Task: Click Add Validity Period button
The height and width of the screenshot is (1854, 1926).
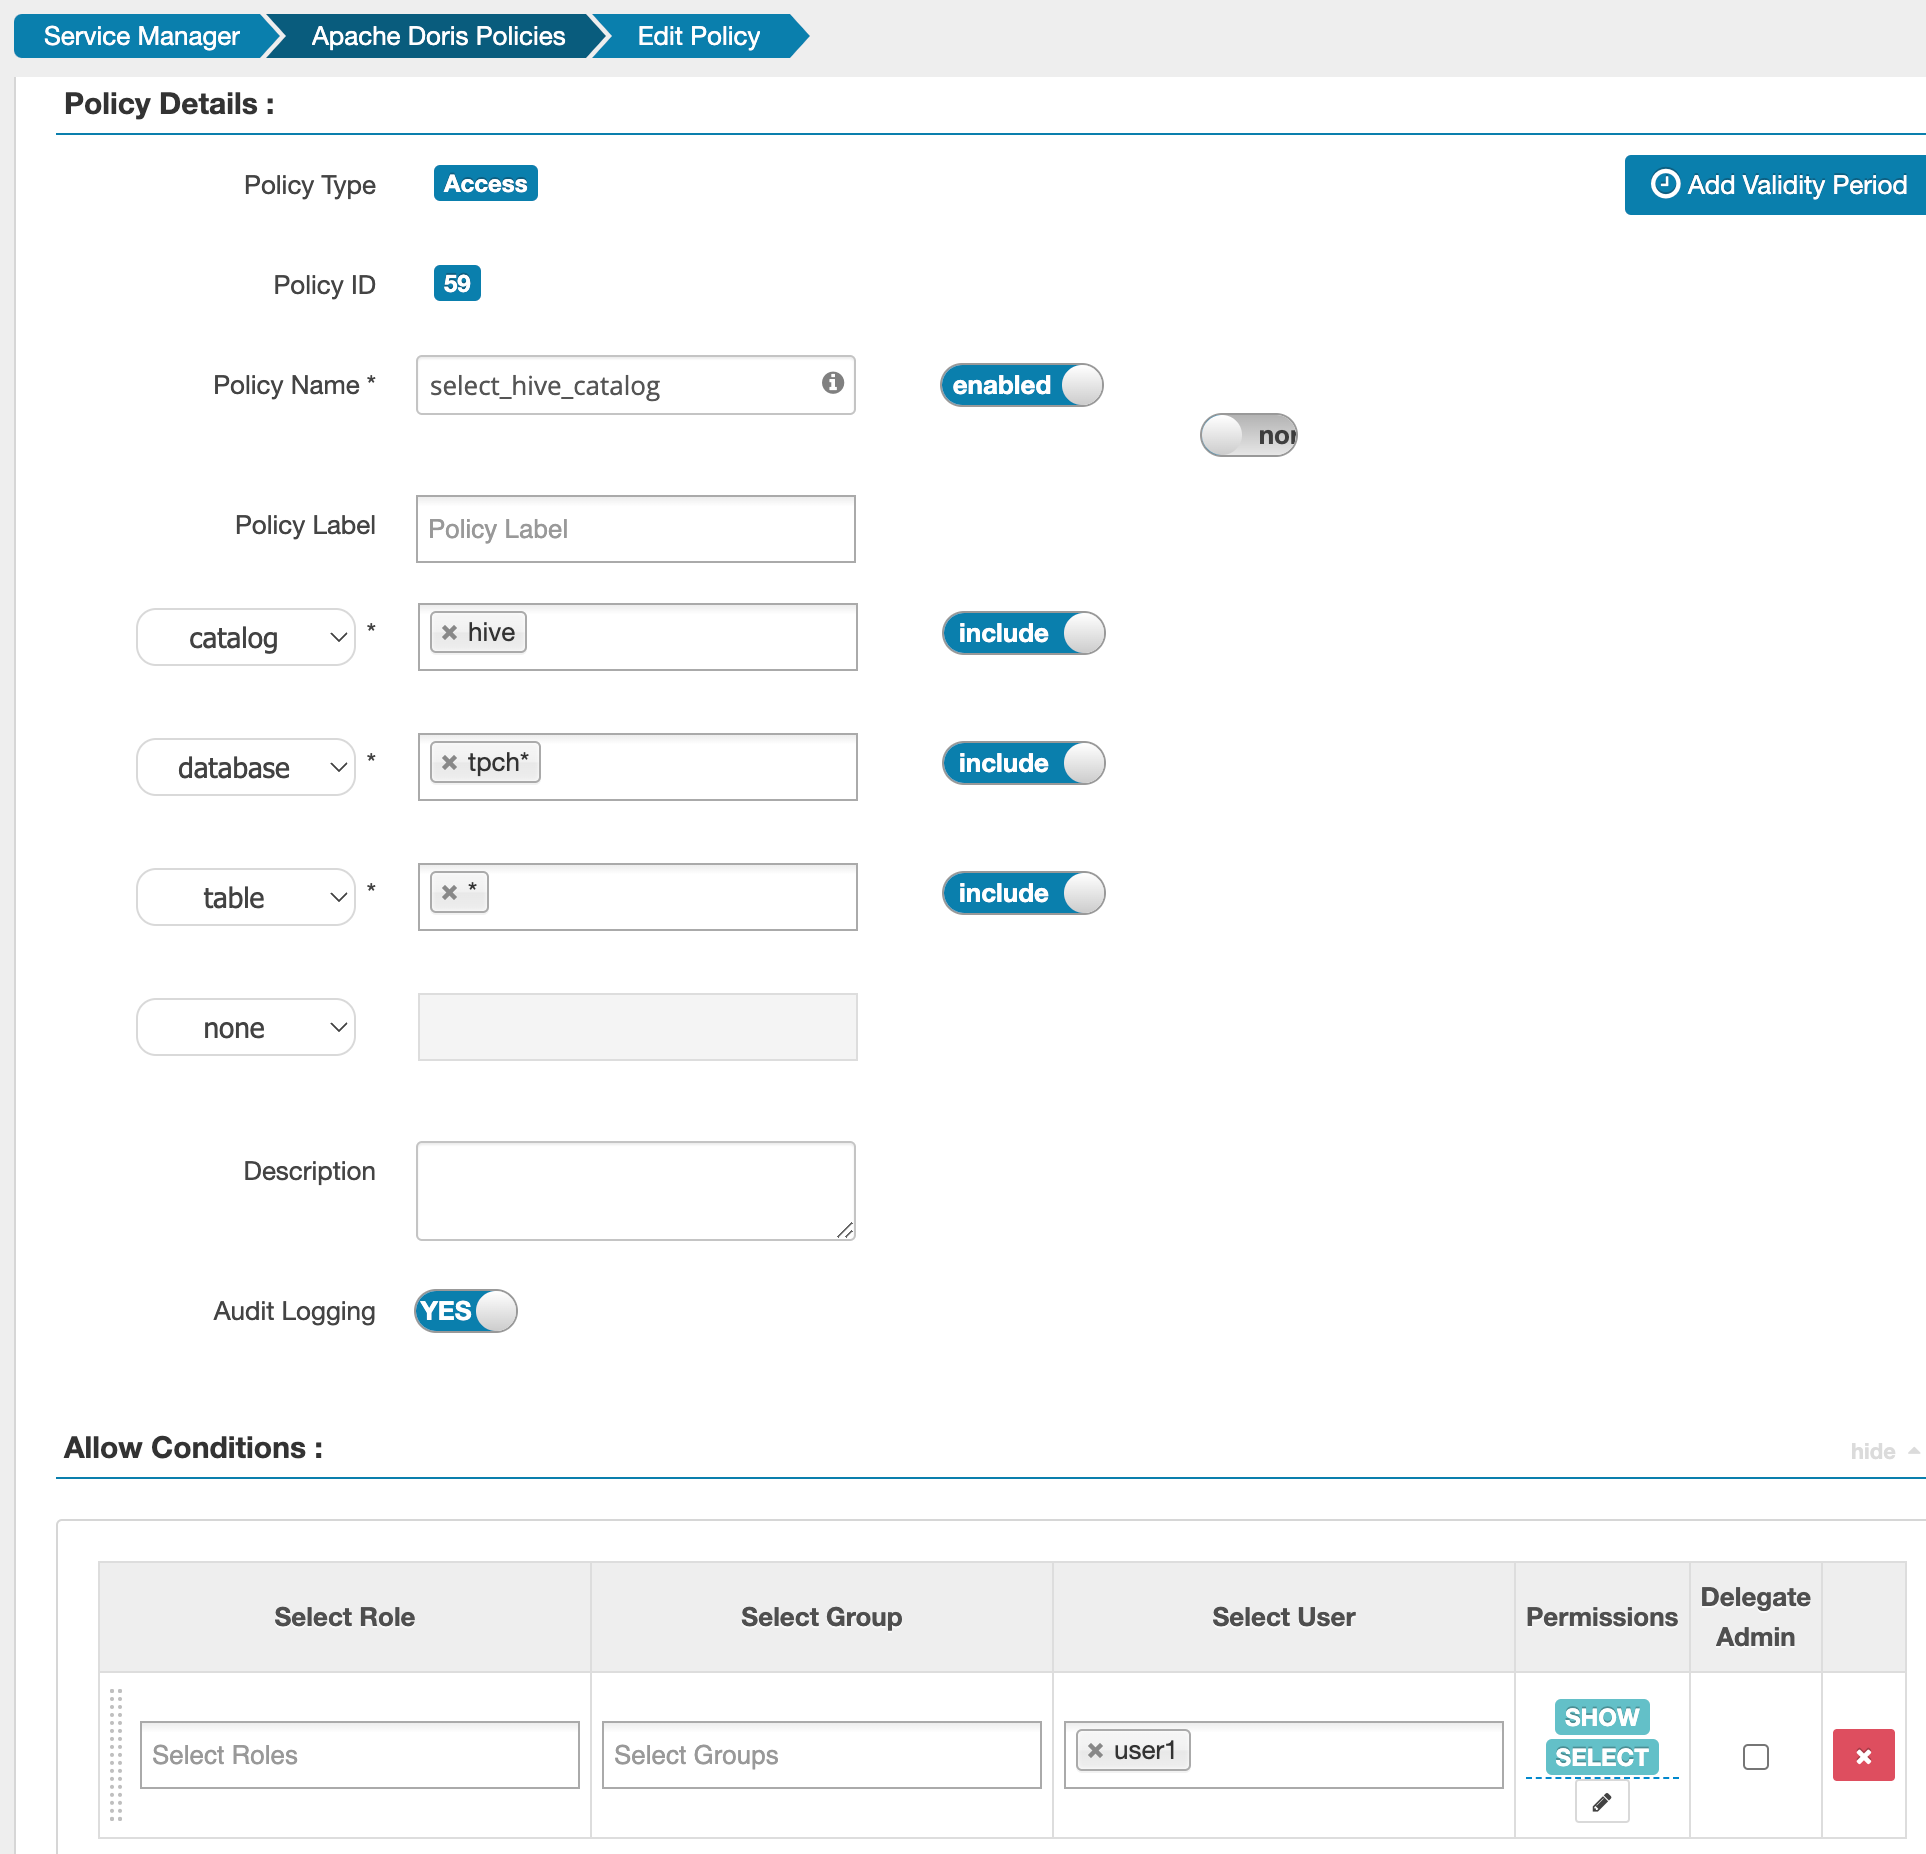Action: pos(1778,185)
